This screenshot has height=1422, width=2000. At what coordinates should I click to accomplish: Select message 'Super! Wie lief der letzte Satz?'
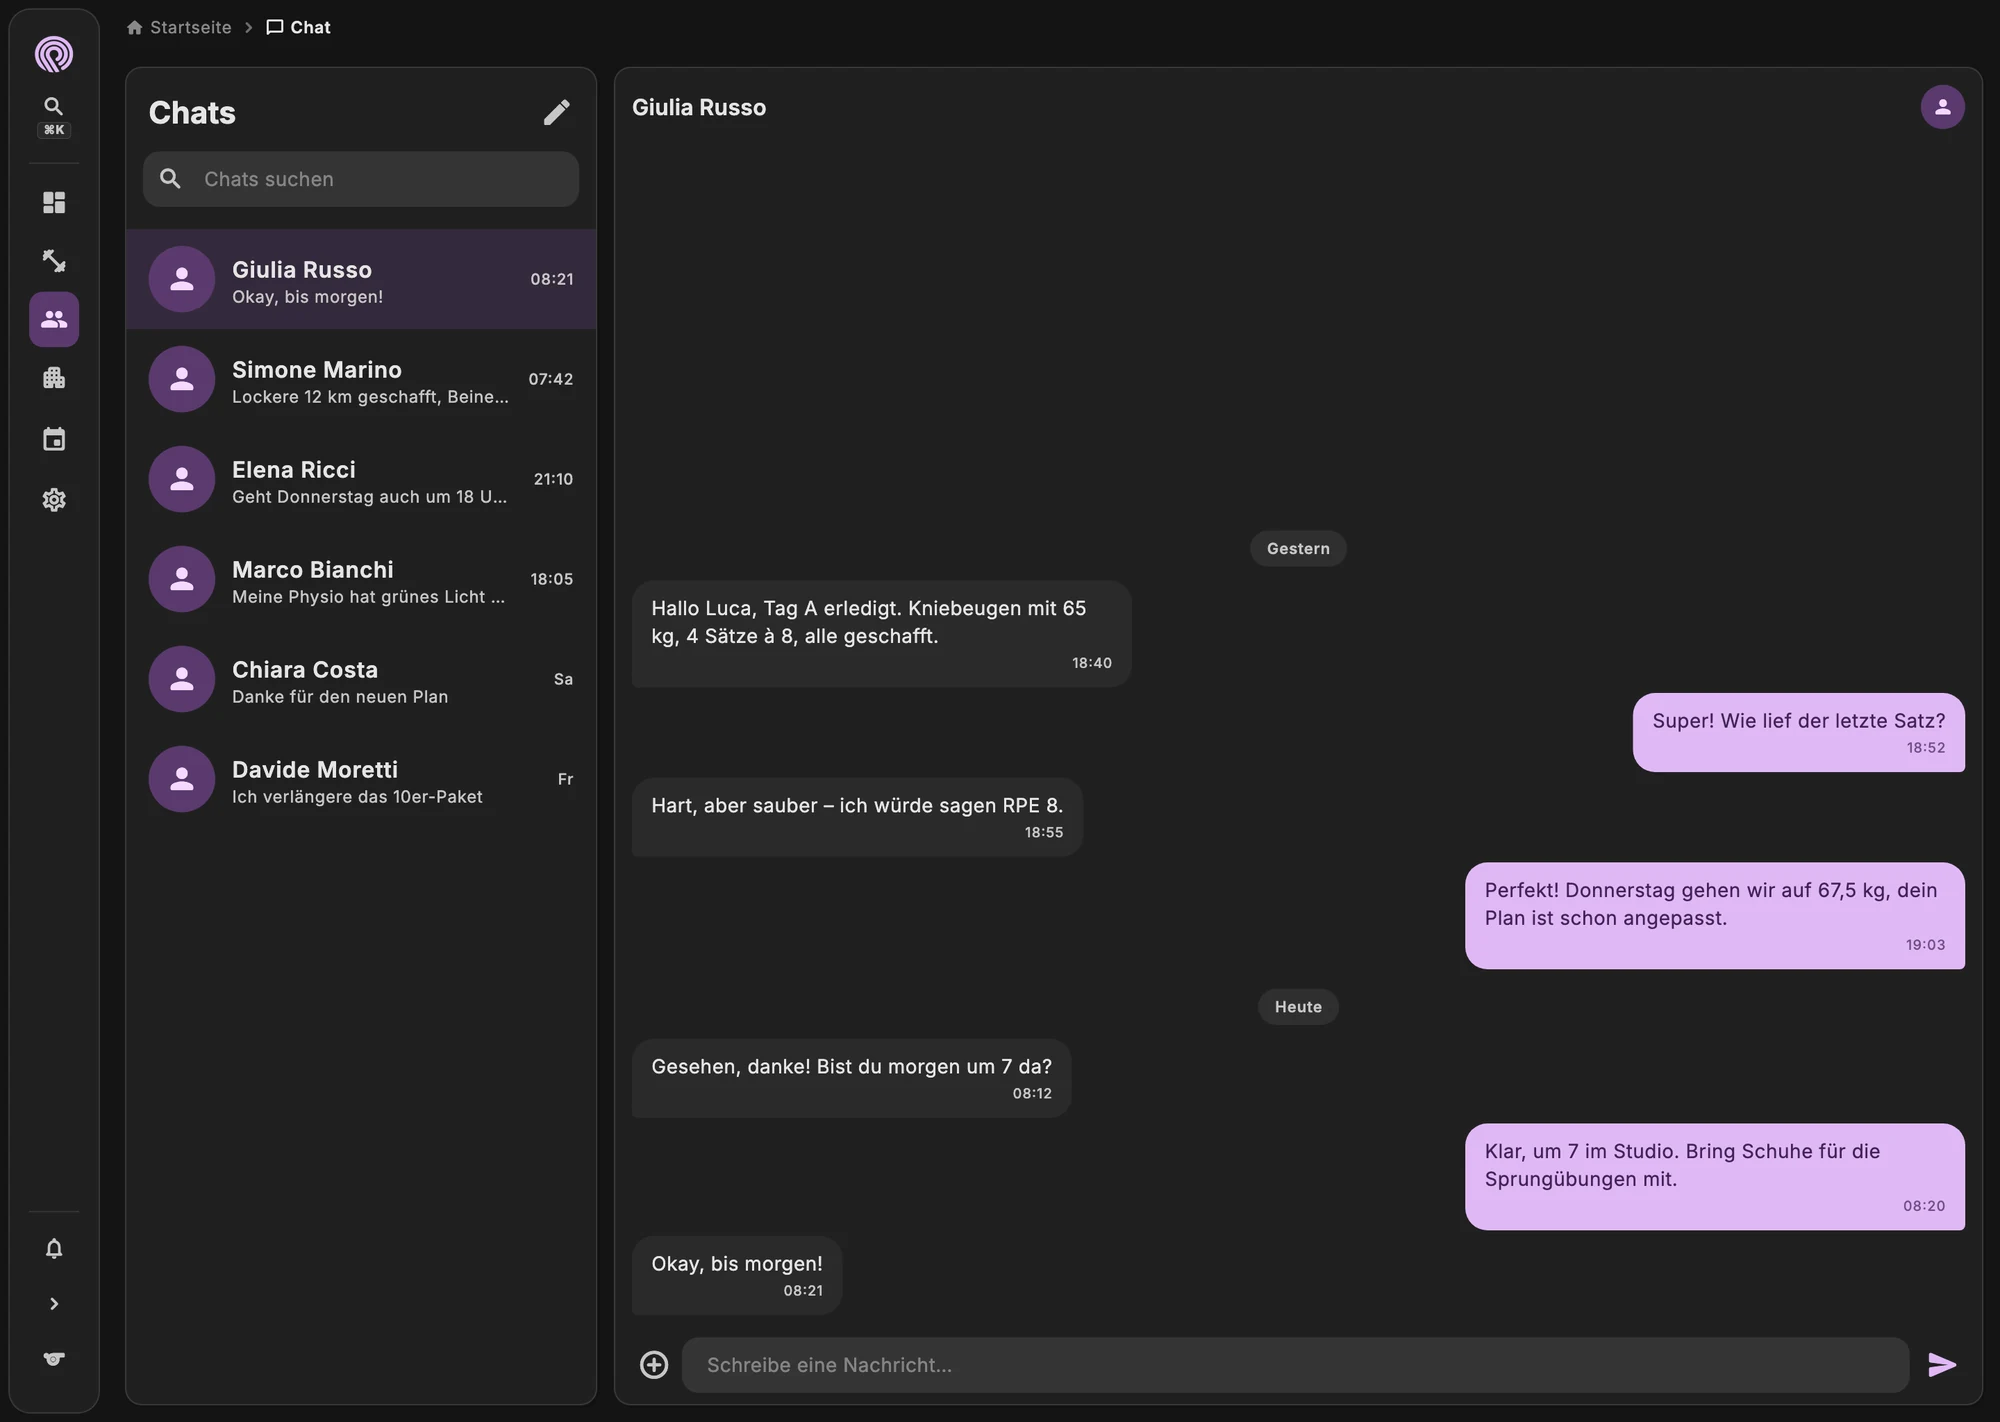[x=1798, y=732]
